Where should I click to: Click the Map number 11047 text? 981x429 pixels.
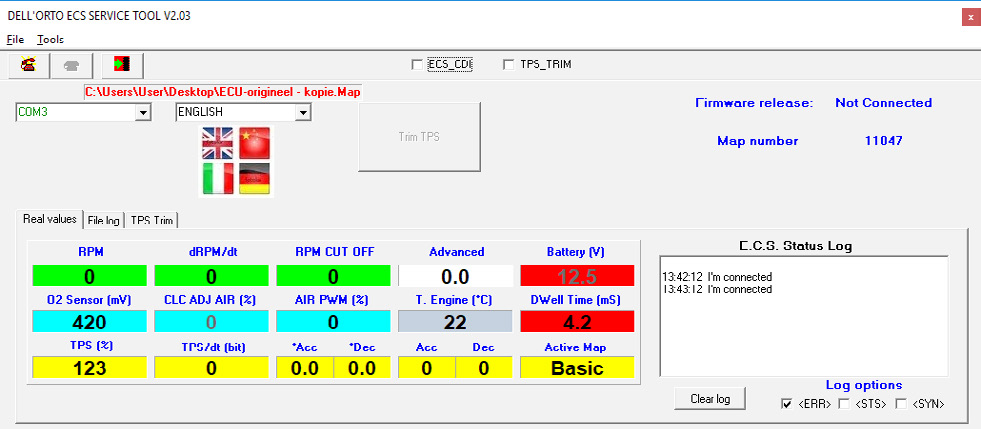883,141
